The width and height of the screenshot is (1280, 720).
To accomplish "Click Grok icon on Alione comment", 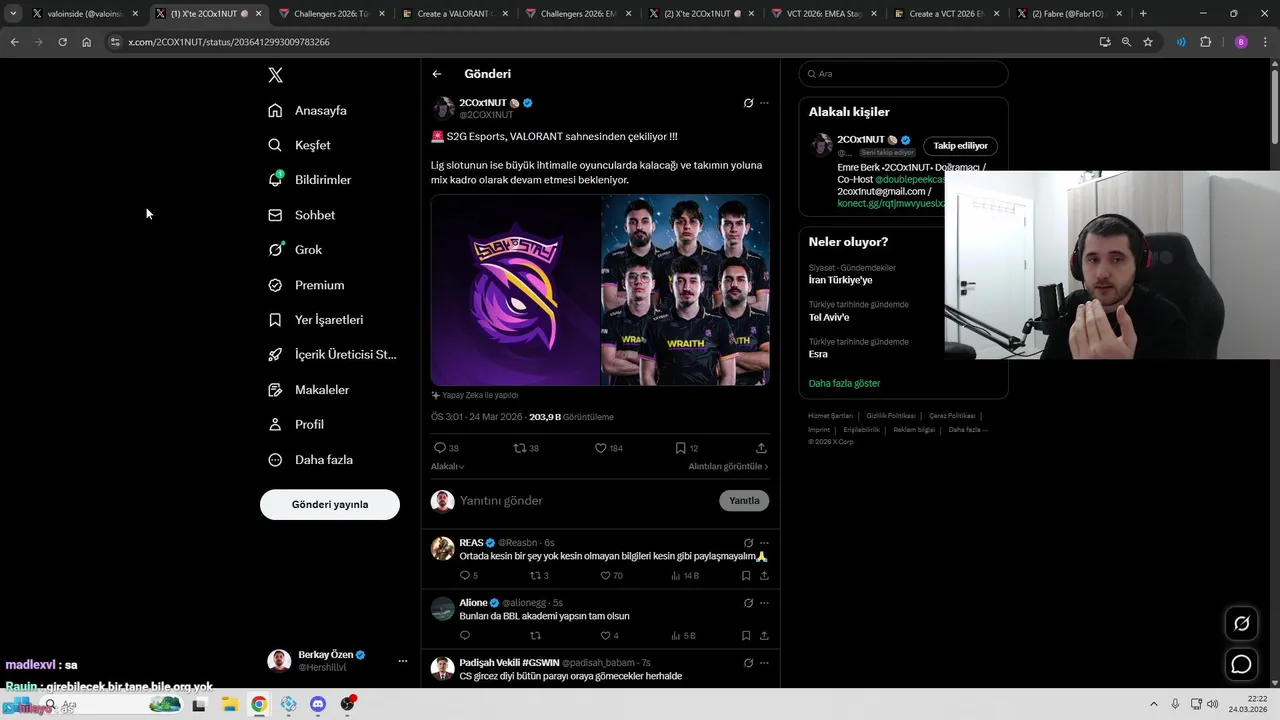I will click(748, 603).
